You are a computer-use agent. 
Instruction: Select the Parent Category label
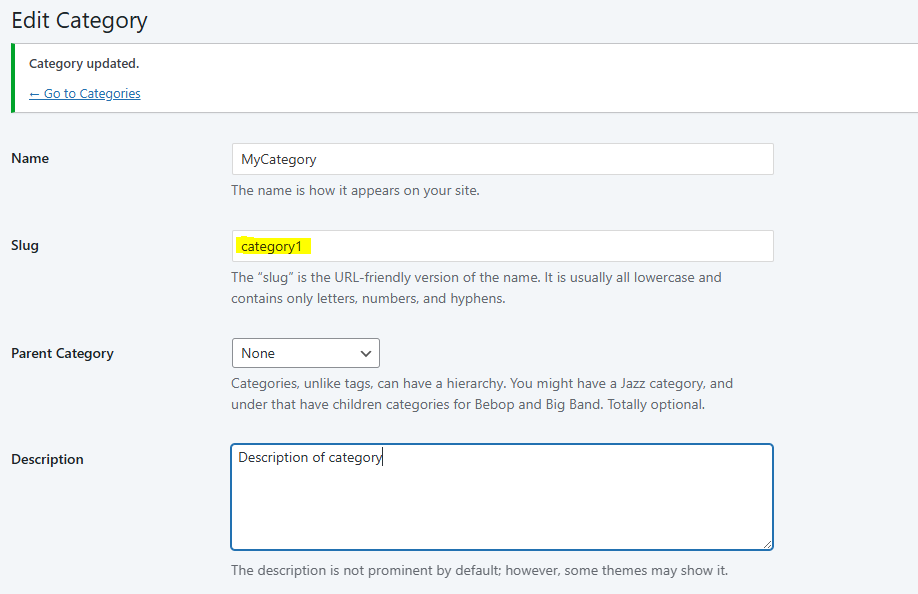pyautogui.click(x=62, y=354)
